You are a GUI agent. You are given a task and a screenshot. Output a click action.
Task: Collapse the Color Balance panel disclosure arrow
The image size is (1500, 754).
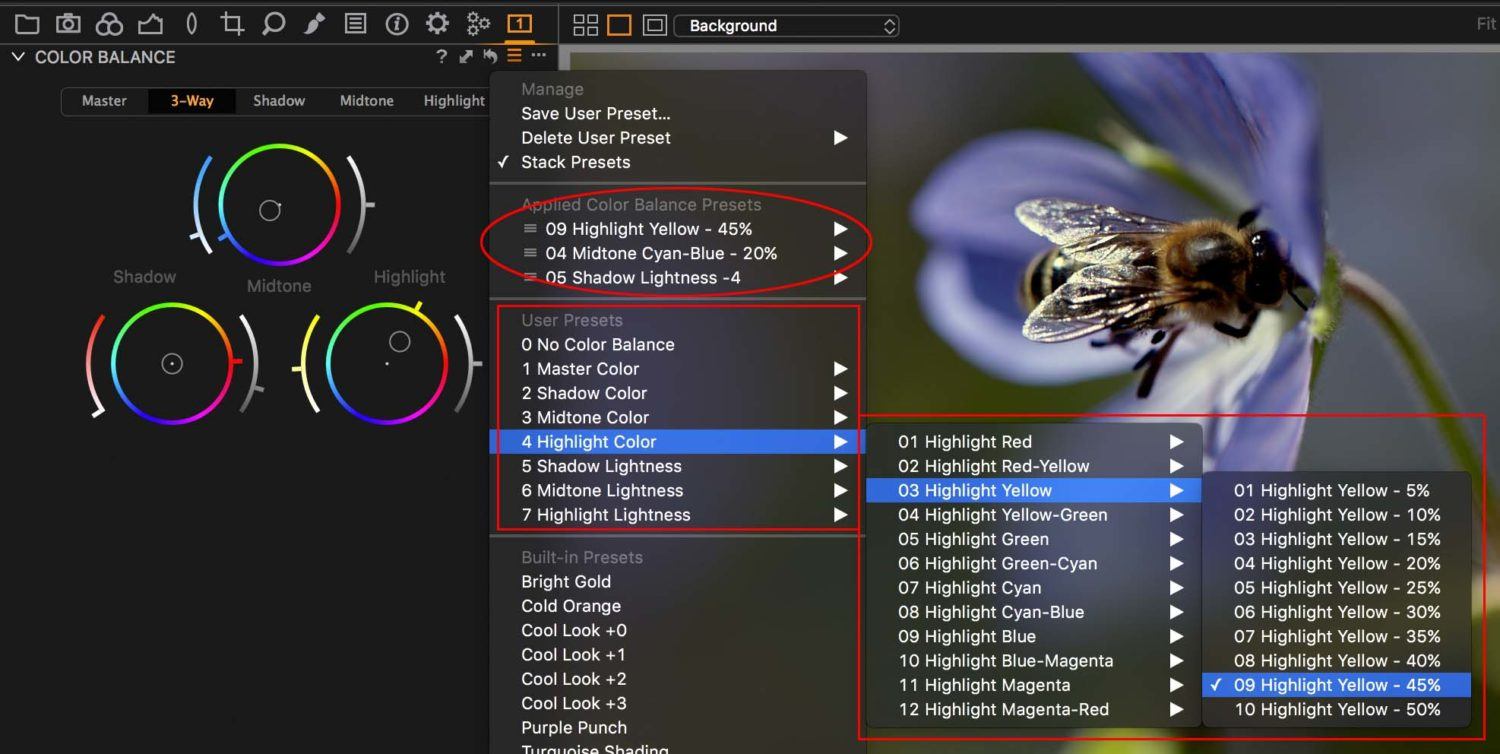pos(17,57)
